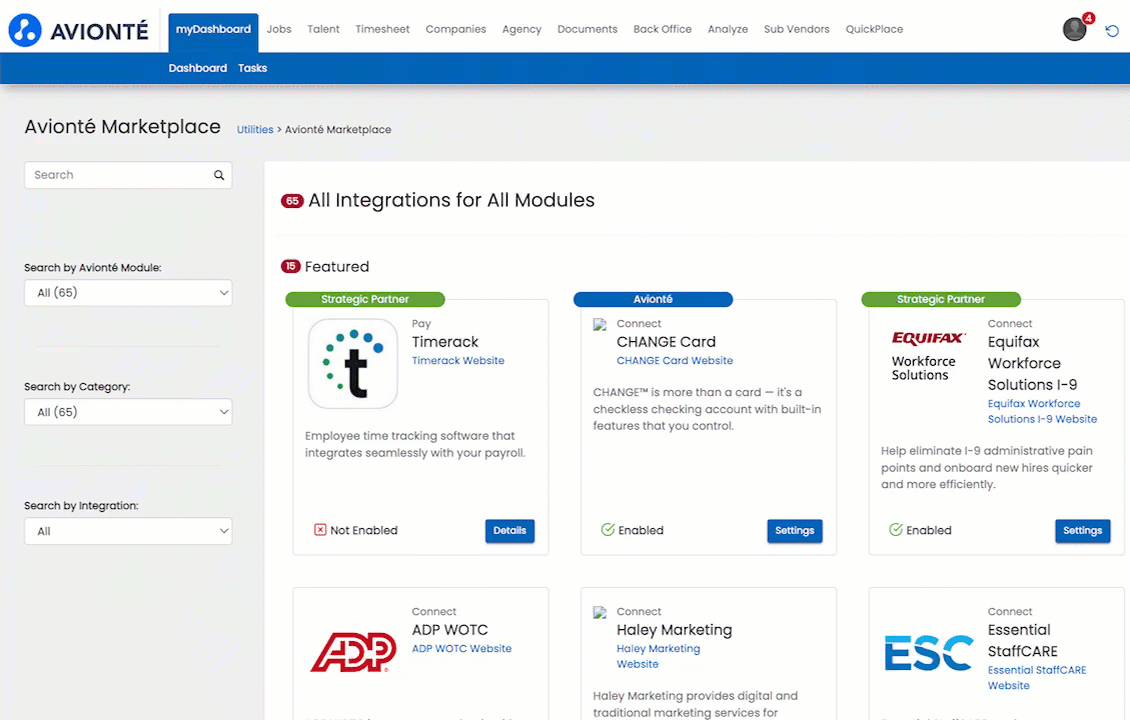1130x720 pixels.
Task: Open the Haley Marketing Website link
Action: [658, 657]
